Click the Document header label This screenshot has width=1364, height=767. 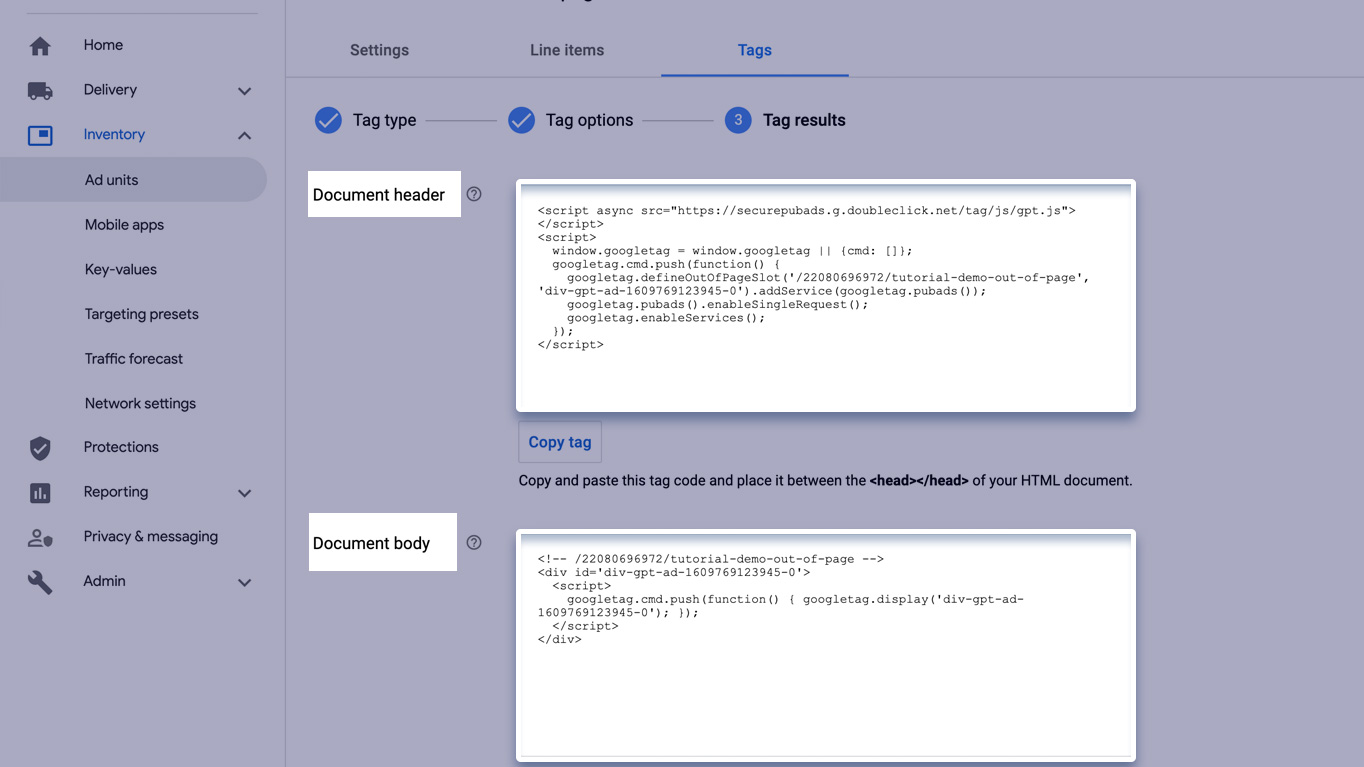pyautogui.click(x=379, y=195)
